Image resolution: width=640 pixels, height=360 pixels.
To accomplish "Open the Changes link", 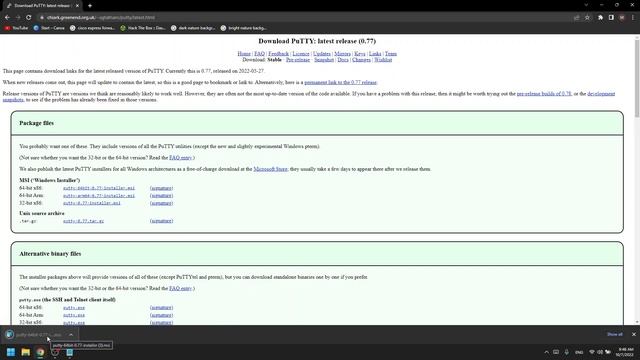I will point(361,60).
